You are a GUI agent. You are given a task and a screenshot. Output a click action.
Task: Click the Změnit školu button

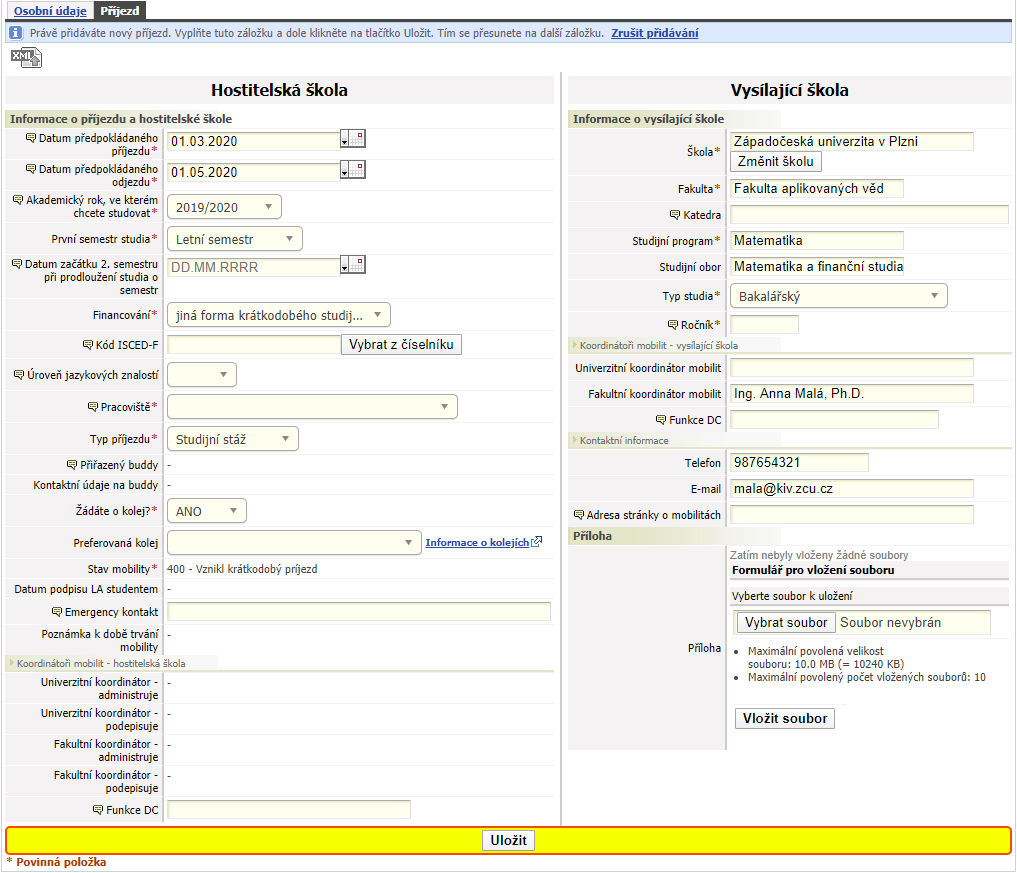tap(775, 161)
